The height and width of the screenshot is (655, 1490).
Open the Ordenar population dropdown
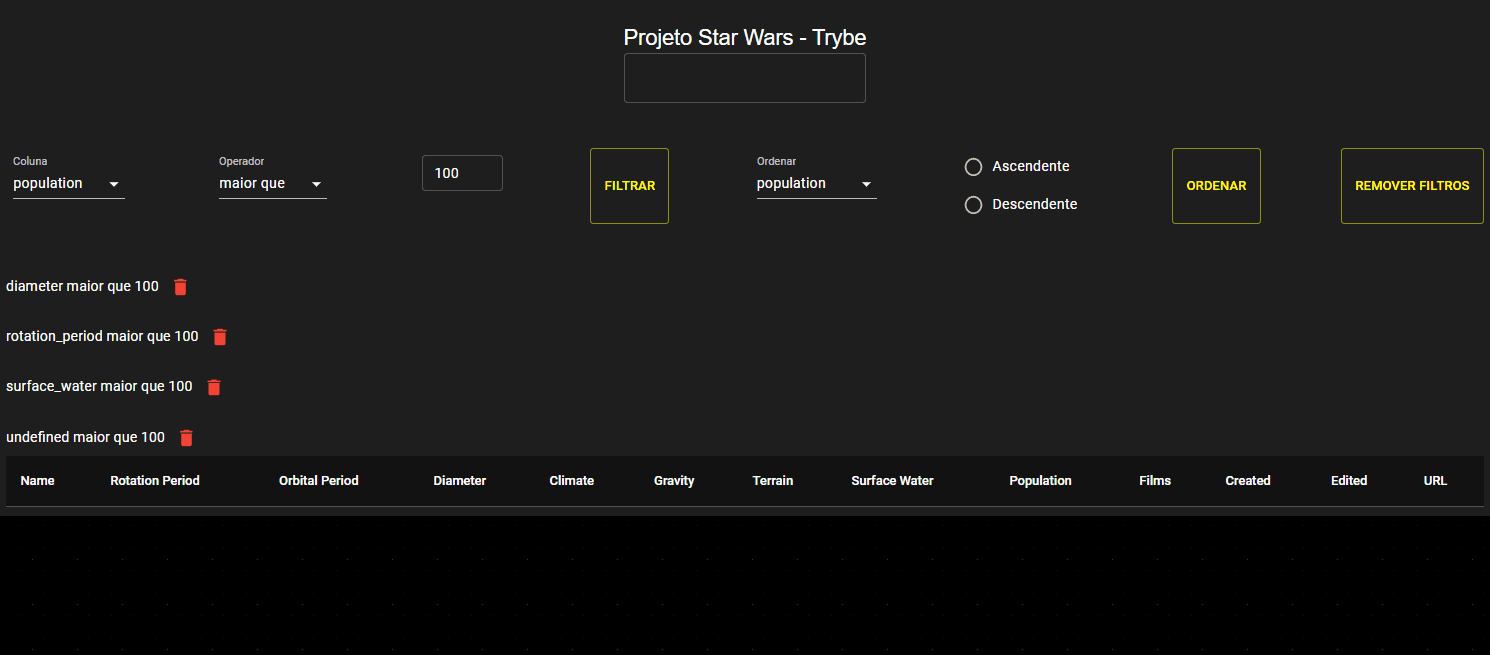[x=817, y=184]
